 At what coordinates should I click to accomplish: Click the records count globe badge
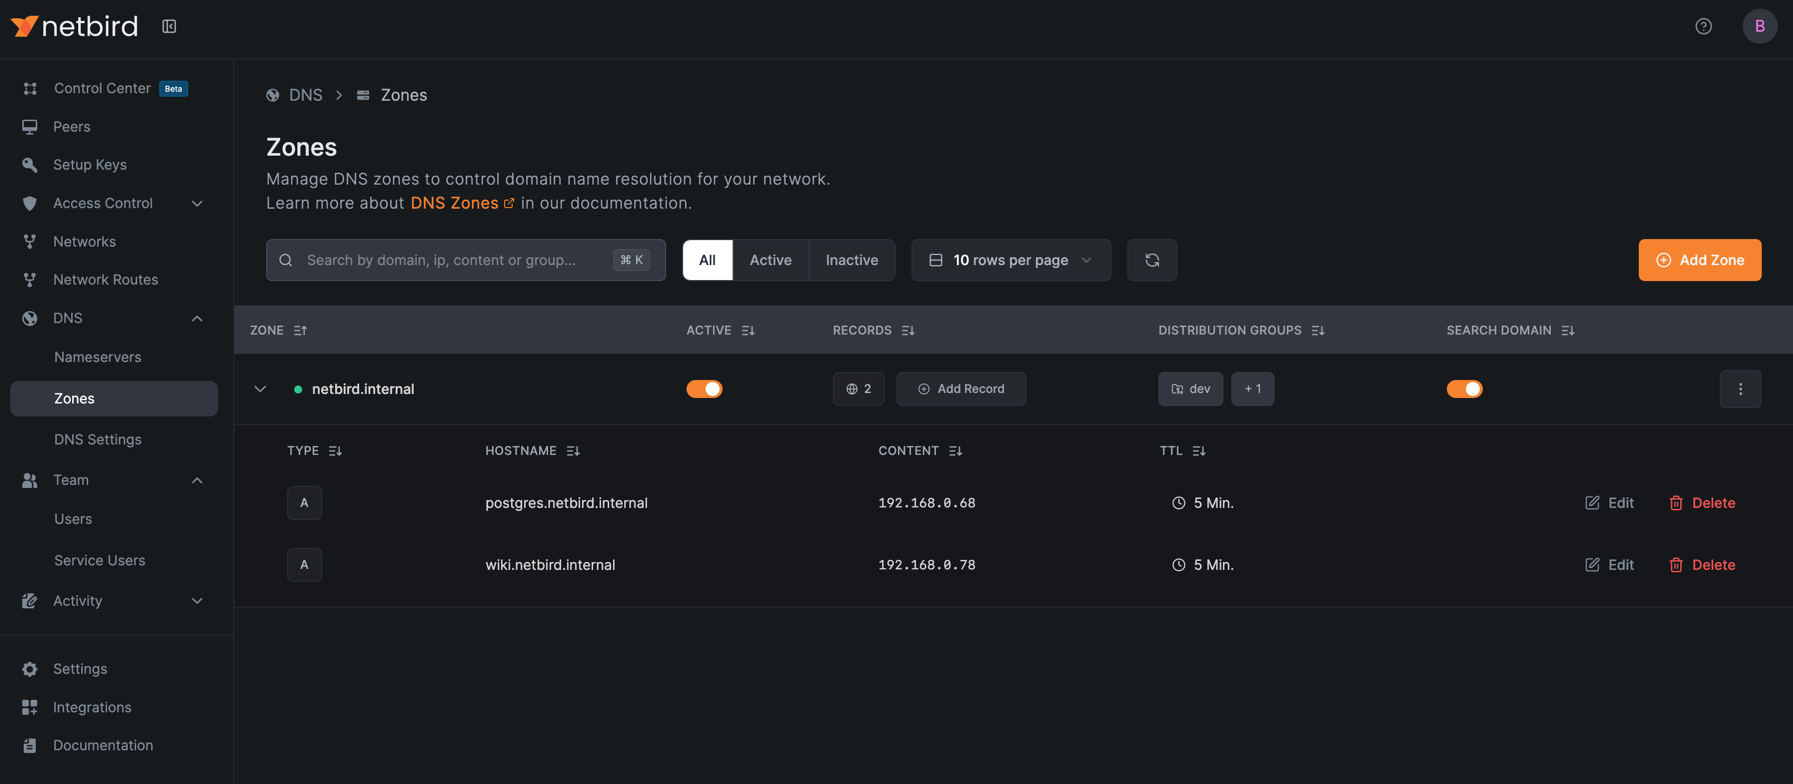point(858,389)
